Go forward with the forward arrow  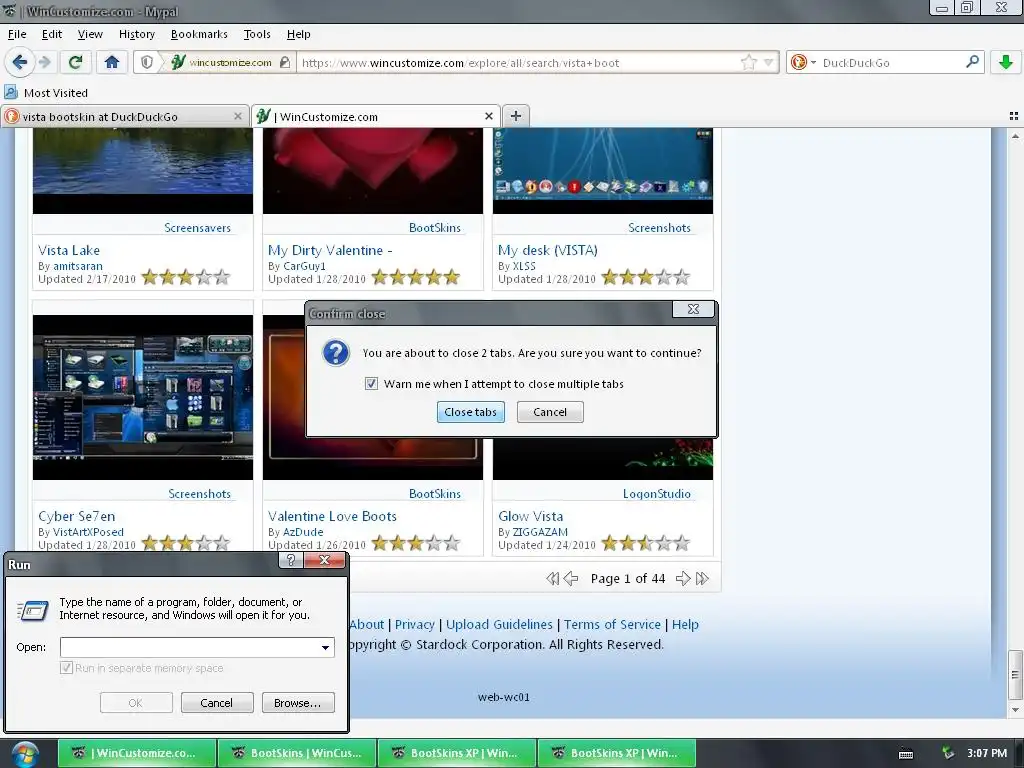(x=44, y=63)
